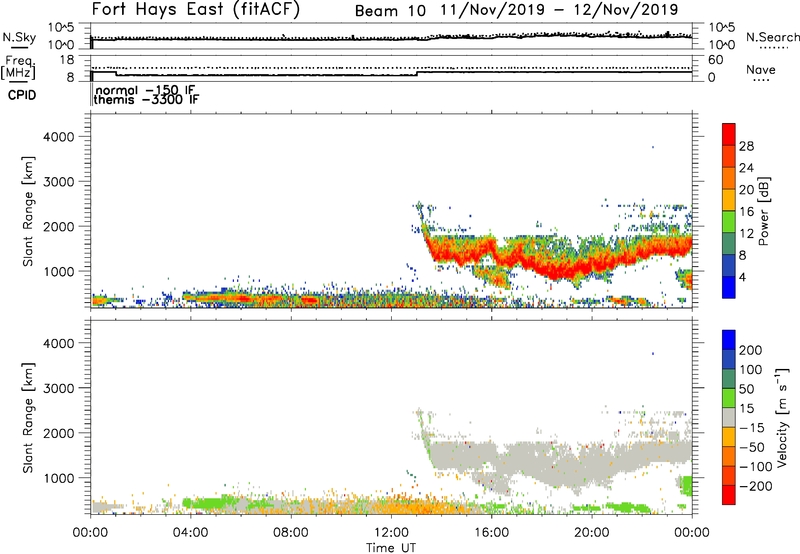Click the 'themis -3300 IF' CPID text
The image size is (800, 554).
click(146, 100)
